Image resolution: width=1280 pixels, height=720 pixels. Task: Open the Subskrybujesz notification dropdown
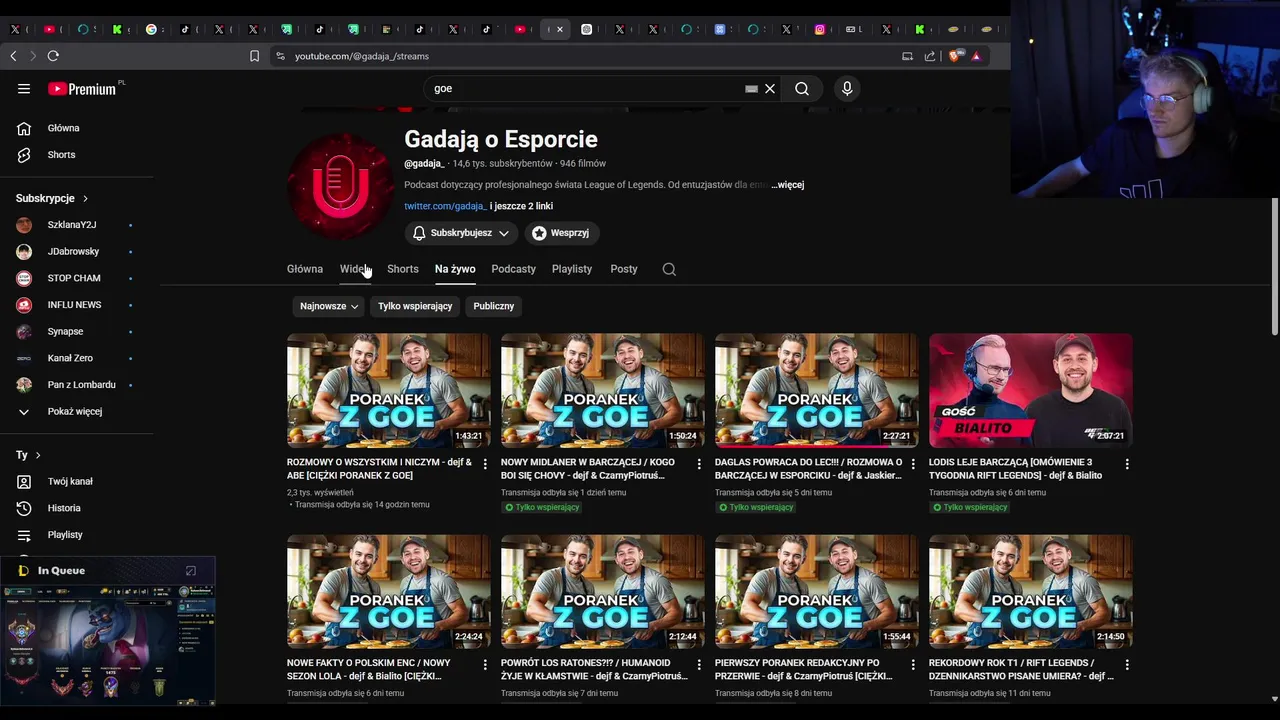pos(461,233)
